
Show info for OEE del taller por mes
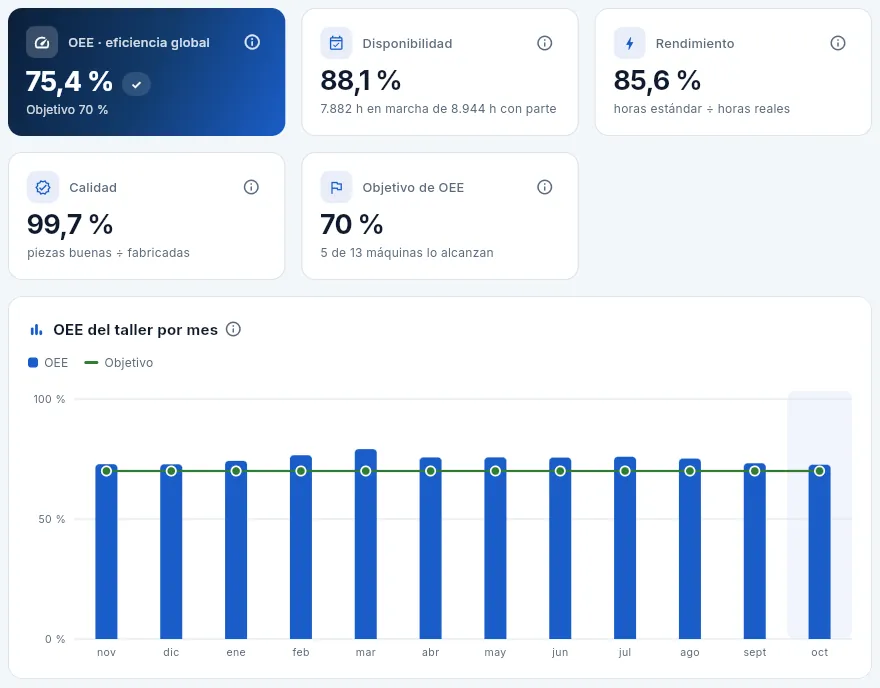pyautogui.click(x=233, y=329)
